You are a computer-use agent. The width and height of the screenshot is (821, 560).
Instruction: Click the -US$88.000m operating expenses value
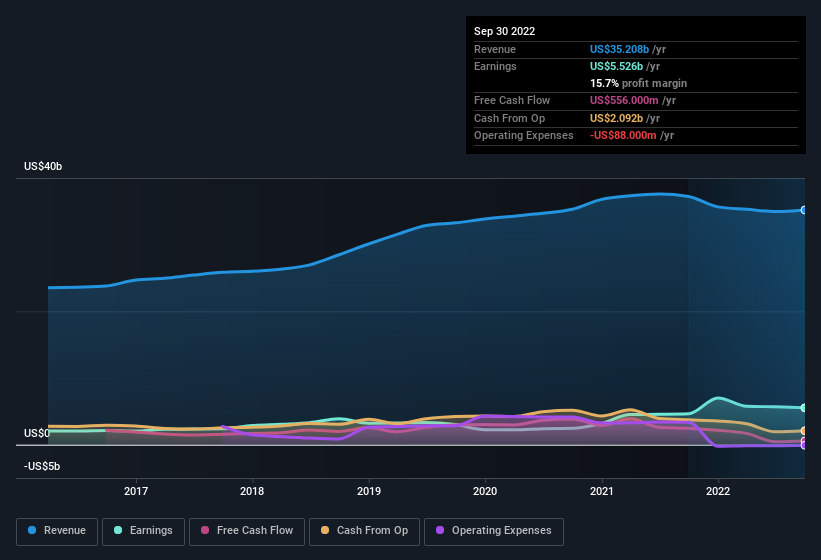coord(623,136)
